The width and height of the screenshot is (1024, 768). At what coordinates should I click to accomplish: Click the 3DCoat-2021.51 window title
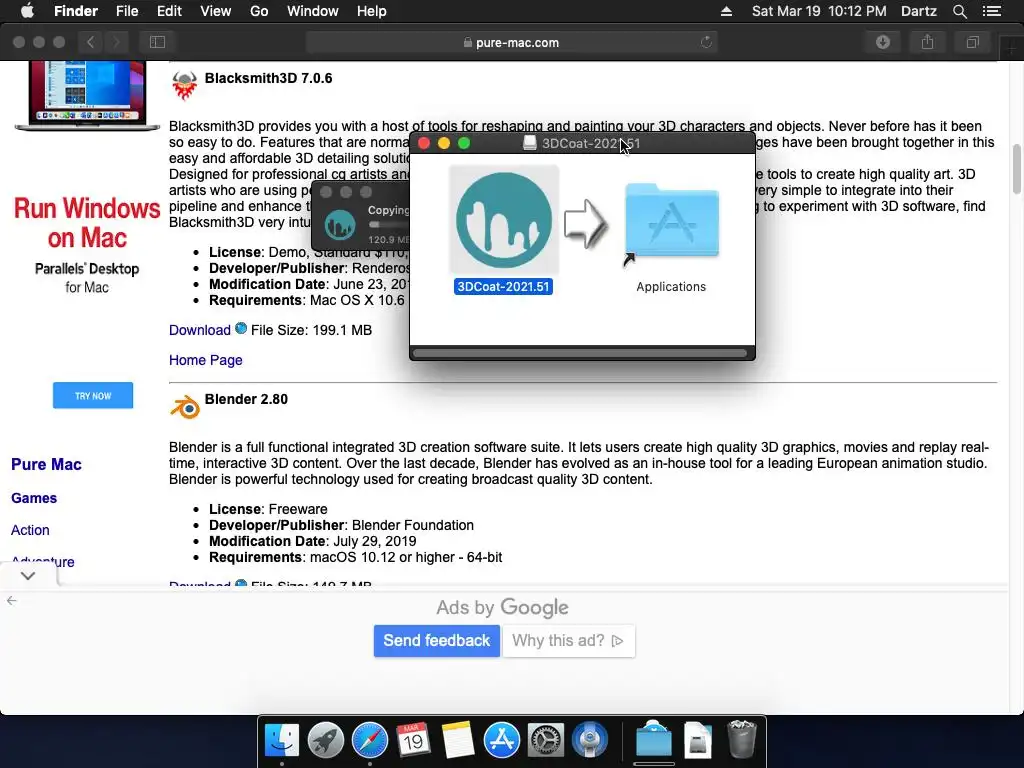pyautogui.click(x=590, y=144)
